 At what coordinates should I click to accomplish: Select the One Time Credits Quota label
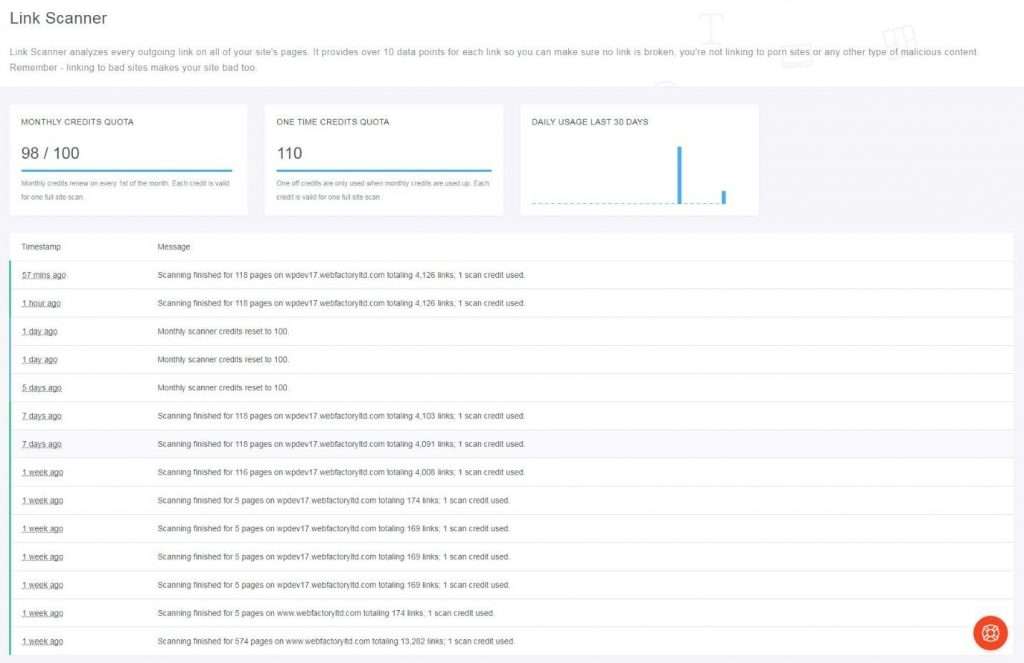pos(332,122)
